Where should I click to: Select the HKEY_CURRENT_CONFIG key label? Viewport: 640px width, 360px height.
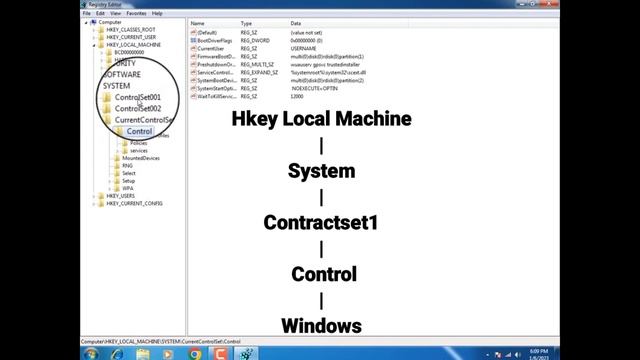click(134, 203)
